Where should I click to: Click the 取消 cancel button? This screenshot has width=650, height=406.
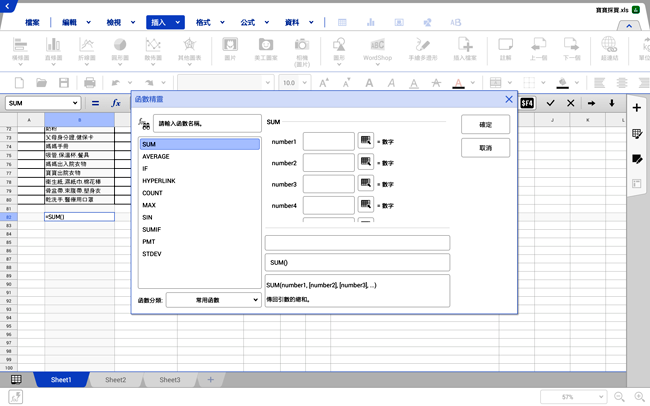point(485,148)
